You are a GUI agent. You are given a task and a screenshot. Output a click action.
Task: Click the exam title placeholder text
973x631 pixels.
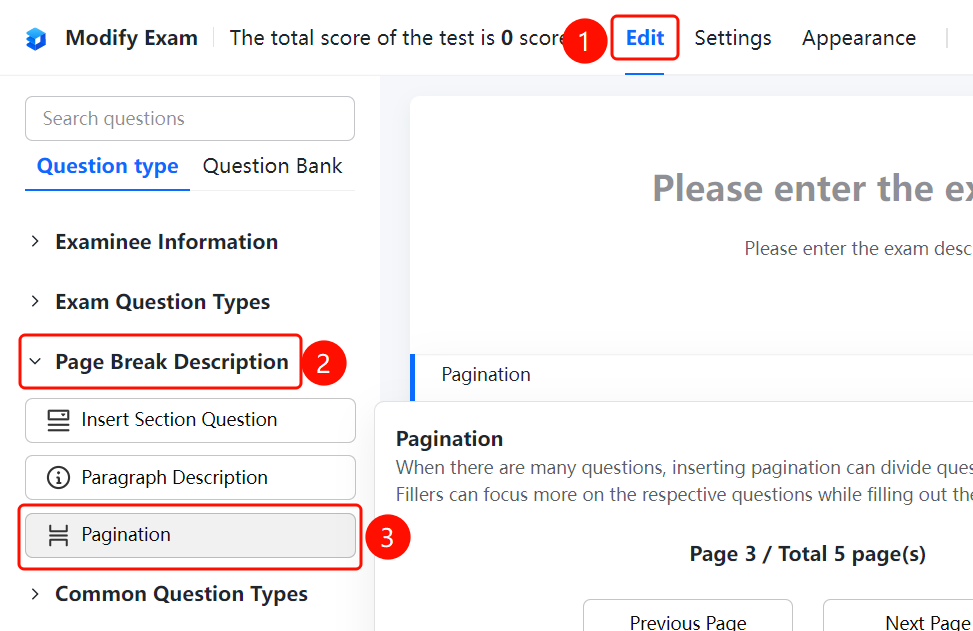click(812, 188)
